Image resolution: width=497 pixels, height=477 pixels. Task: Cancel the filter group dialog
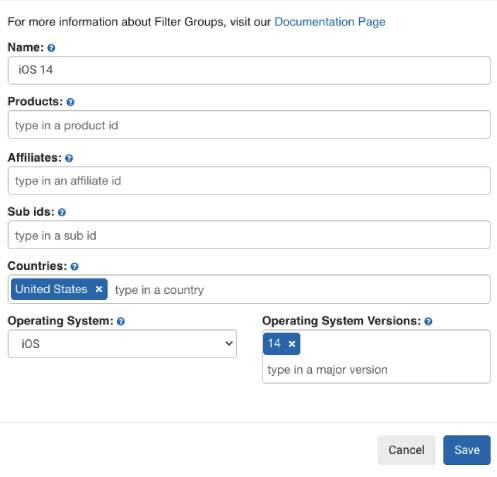(x=406, y=450)
